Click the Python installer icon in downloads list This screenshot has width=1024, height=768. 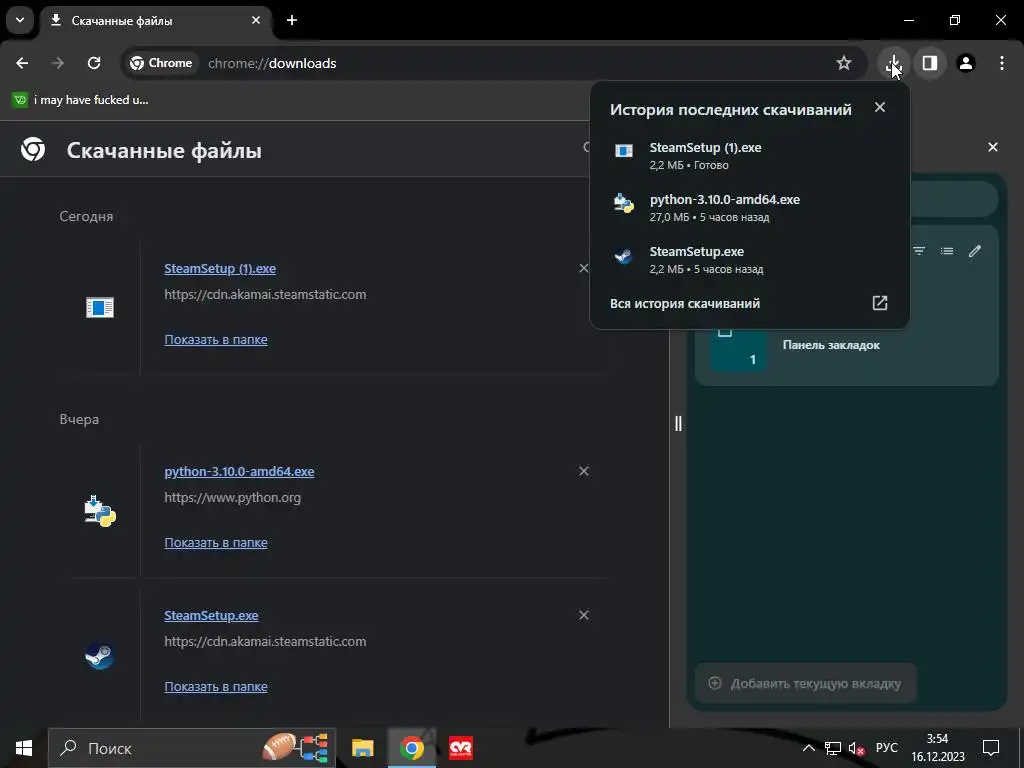tap(100, 511)
